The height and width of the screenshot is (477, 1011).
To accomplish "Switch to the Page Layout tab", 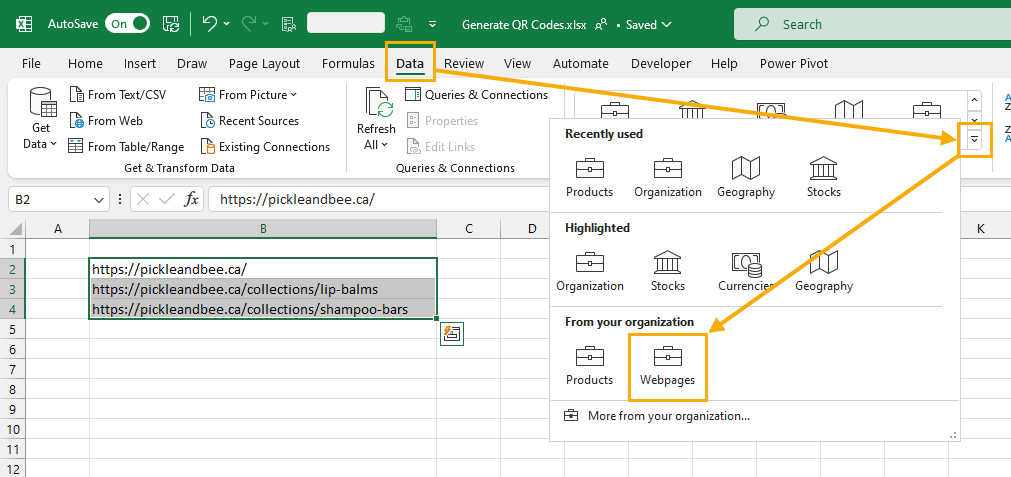I will pyautogui.click(x=264, y=63).
